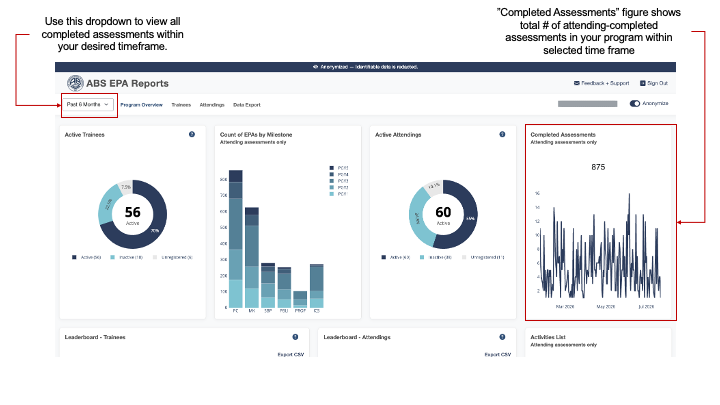This screenshot has height=405, width=720.
Task: Click the May 2026 axis label
Action: point(606,307)
